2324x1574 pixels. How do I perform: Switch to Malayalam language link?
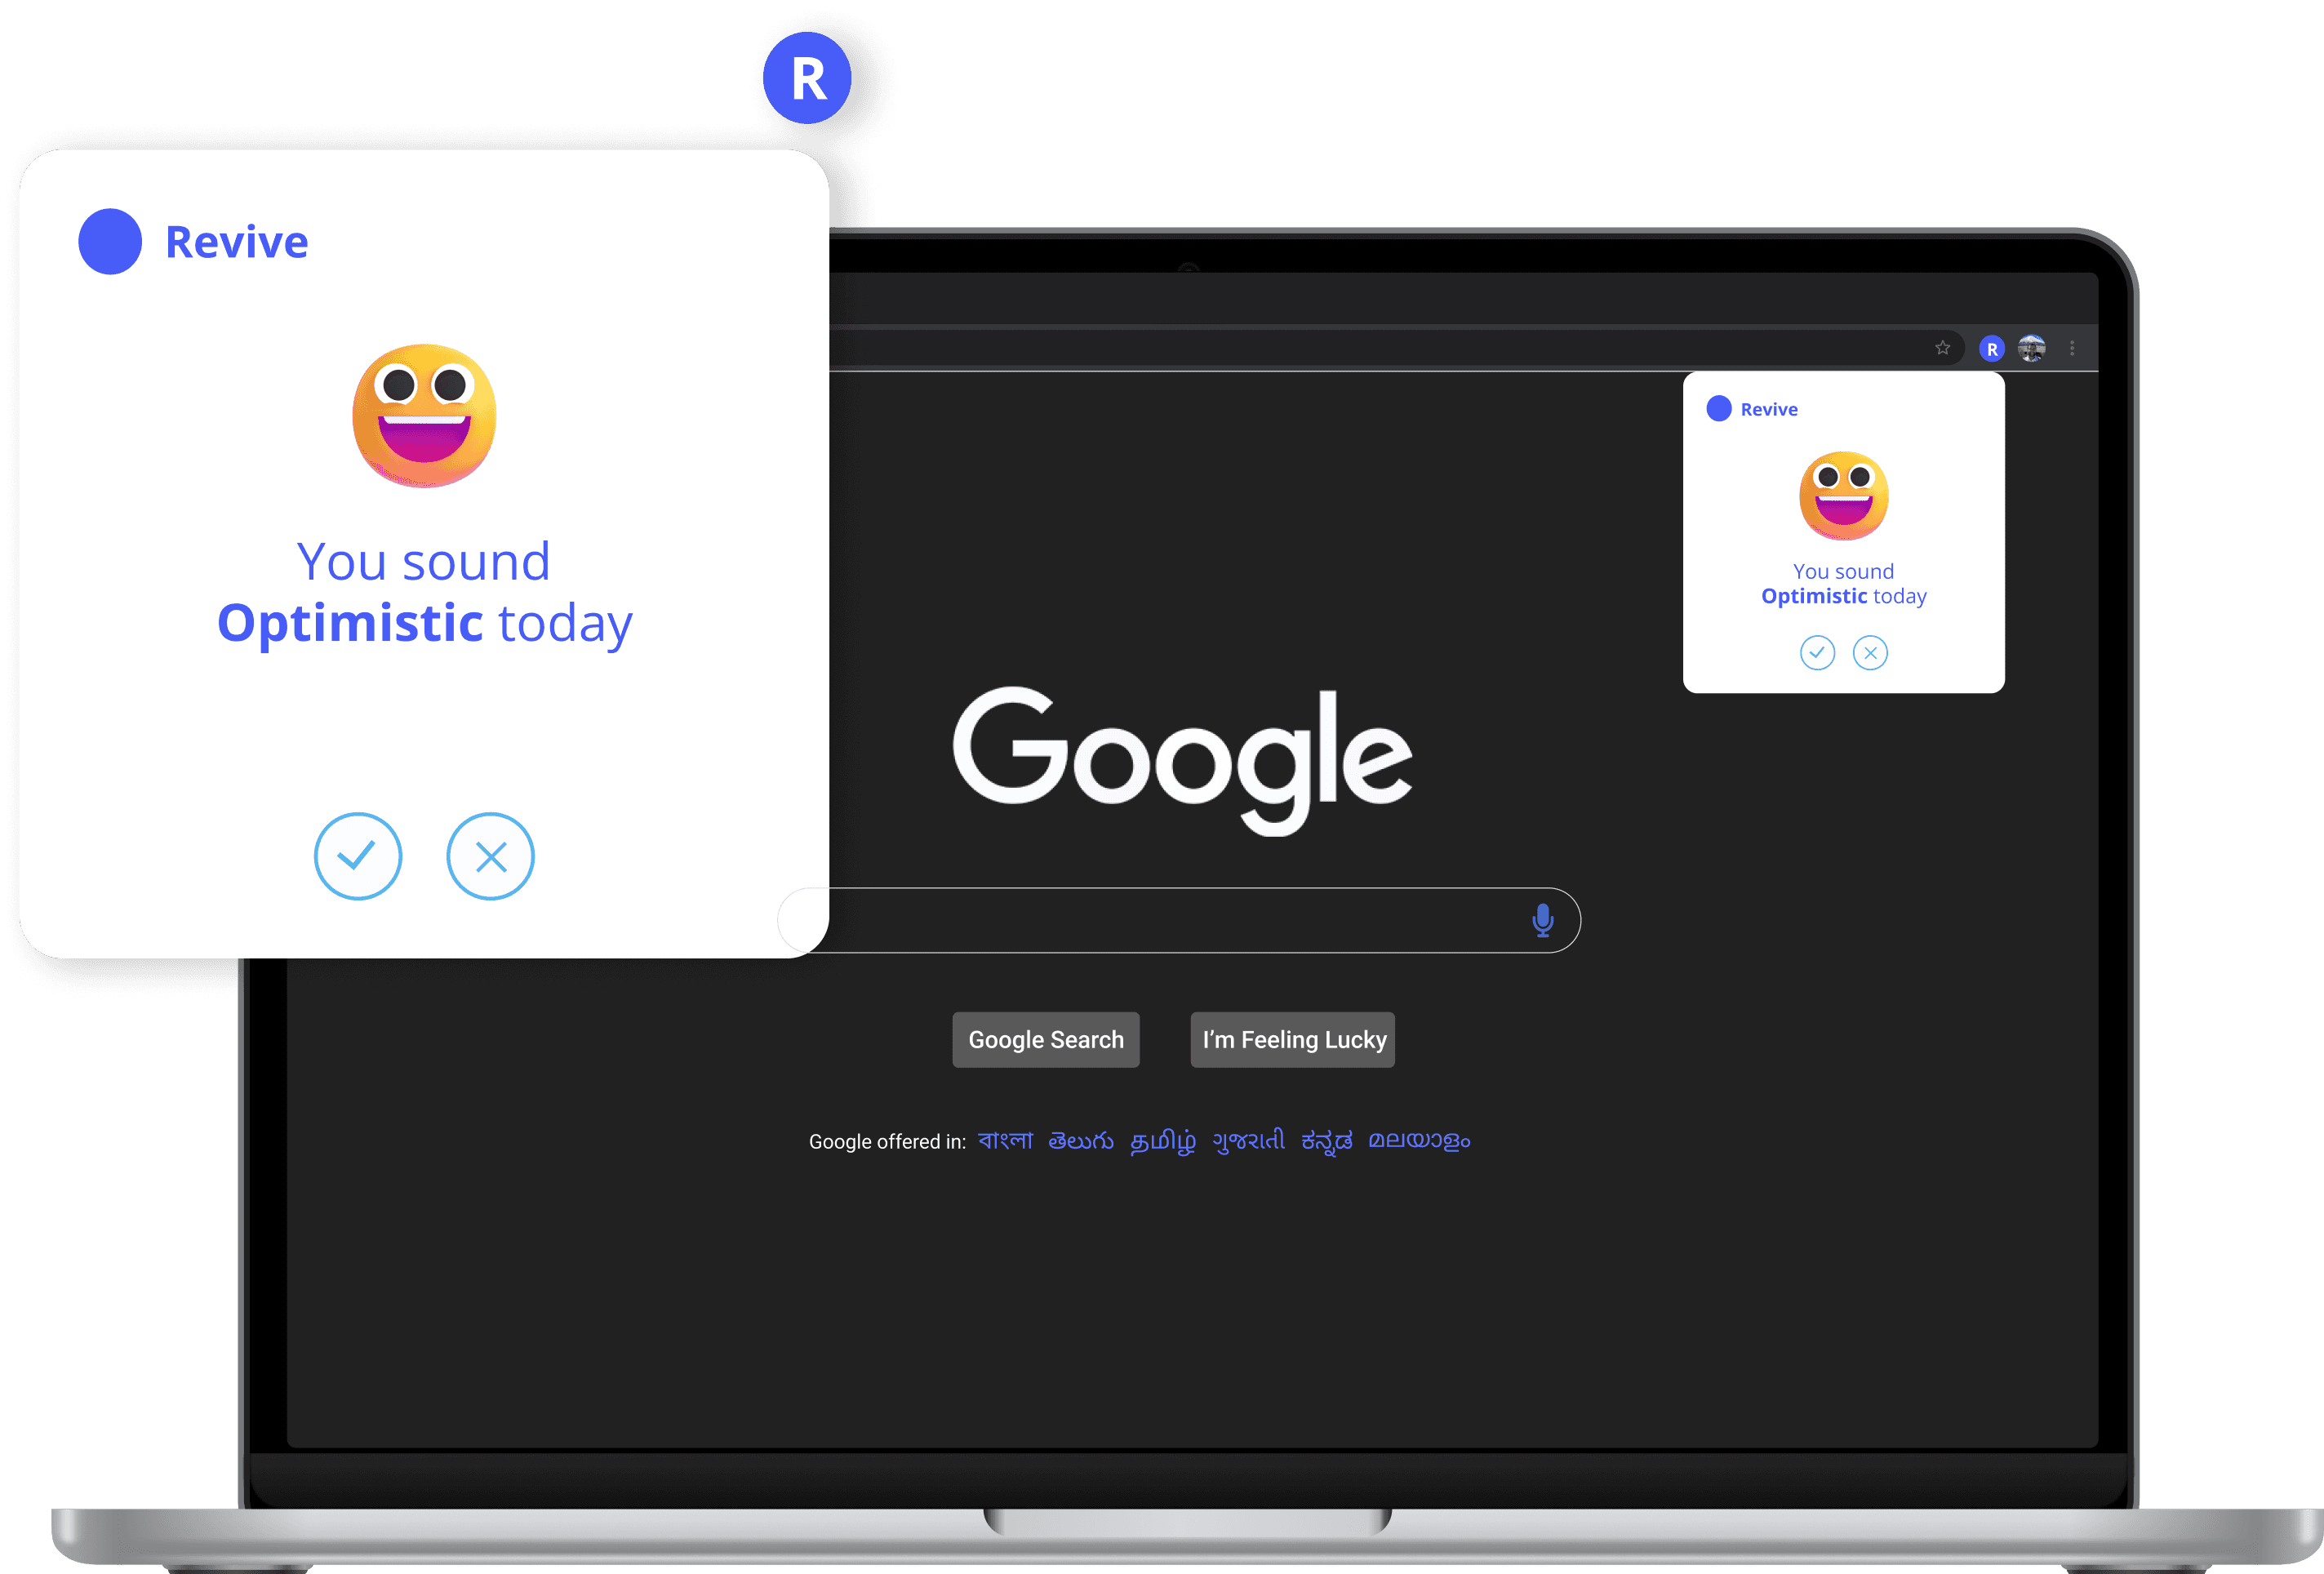coord(1418,1141)
